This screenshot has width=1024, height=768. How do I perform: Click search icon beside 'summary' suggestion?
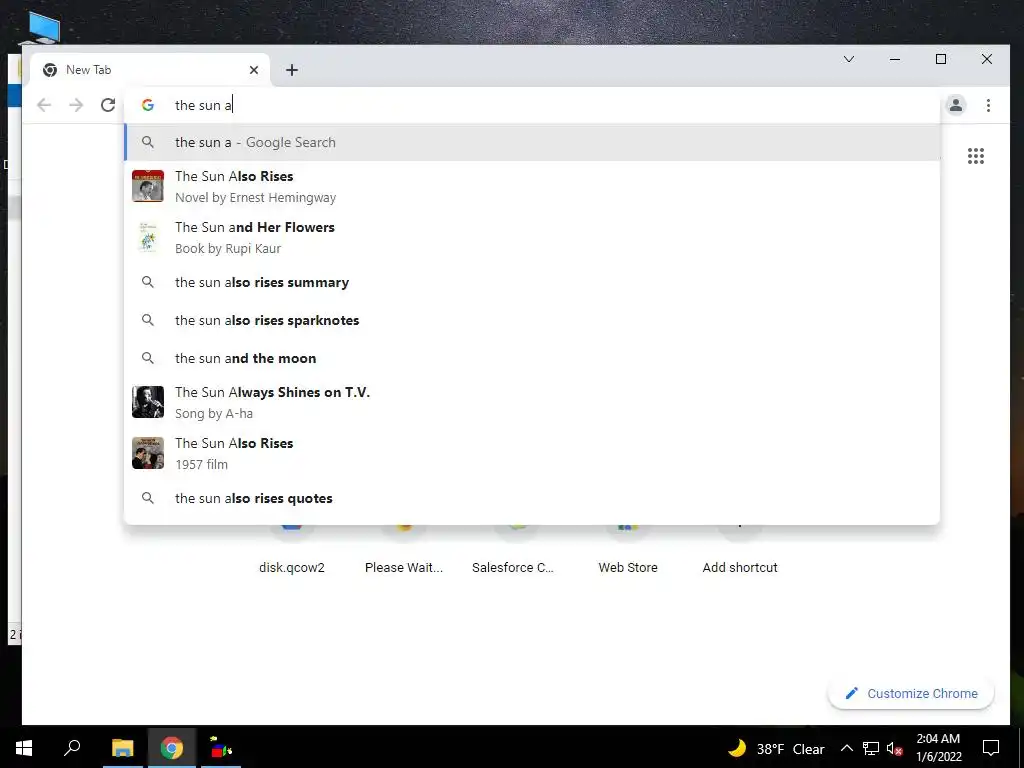click(148, 282)
